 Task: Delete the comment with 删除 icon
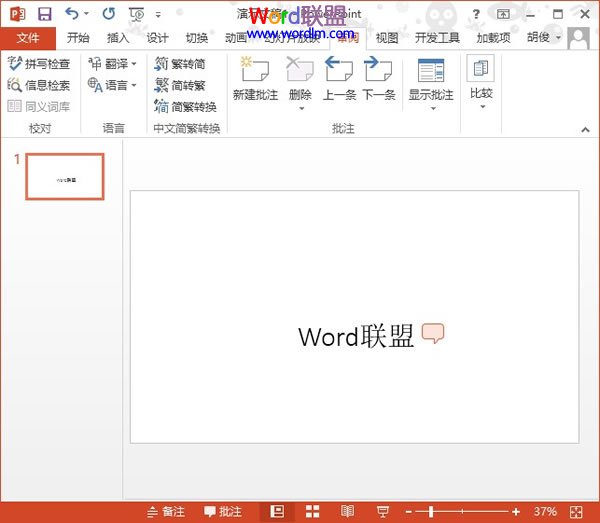click(300, 69)
